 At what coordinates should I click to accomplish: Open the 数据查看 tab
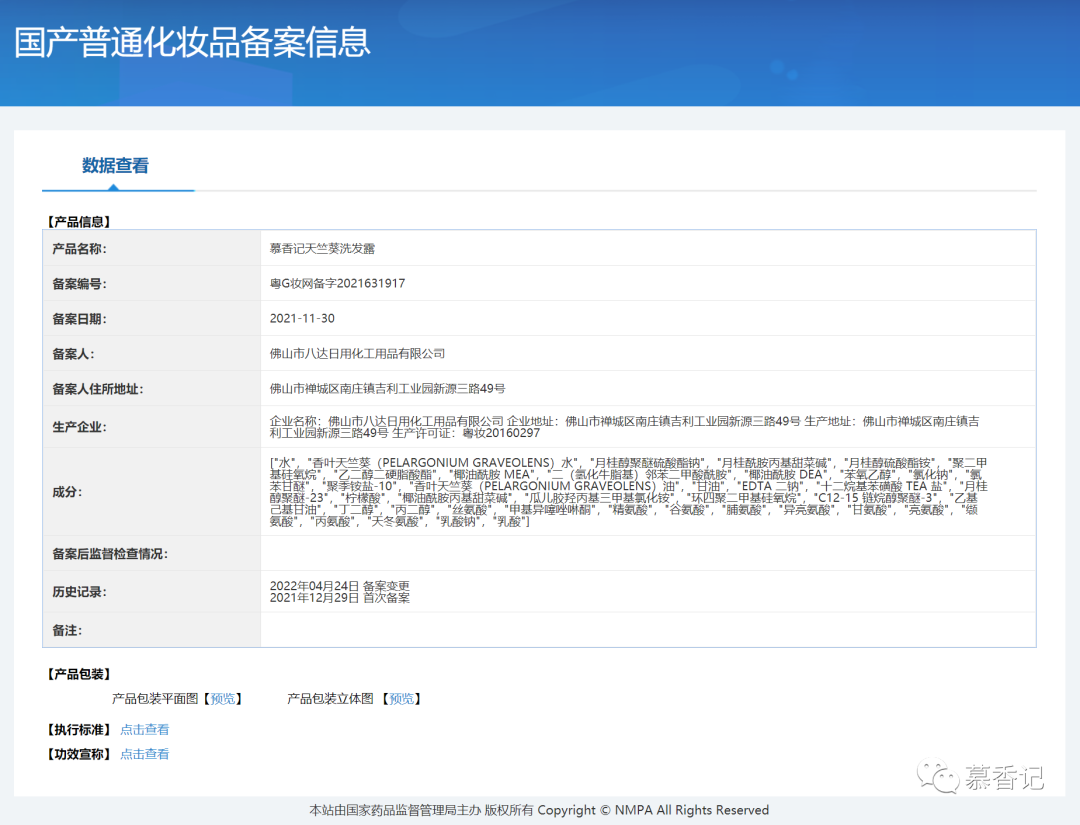[115, 165]
